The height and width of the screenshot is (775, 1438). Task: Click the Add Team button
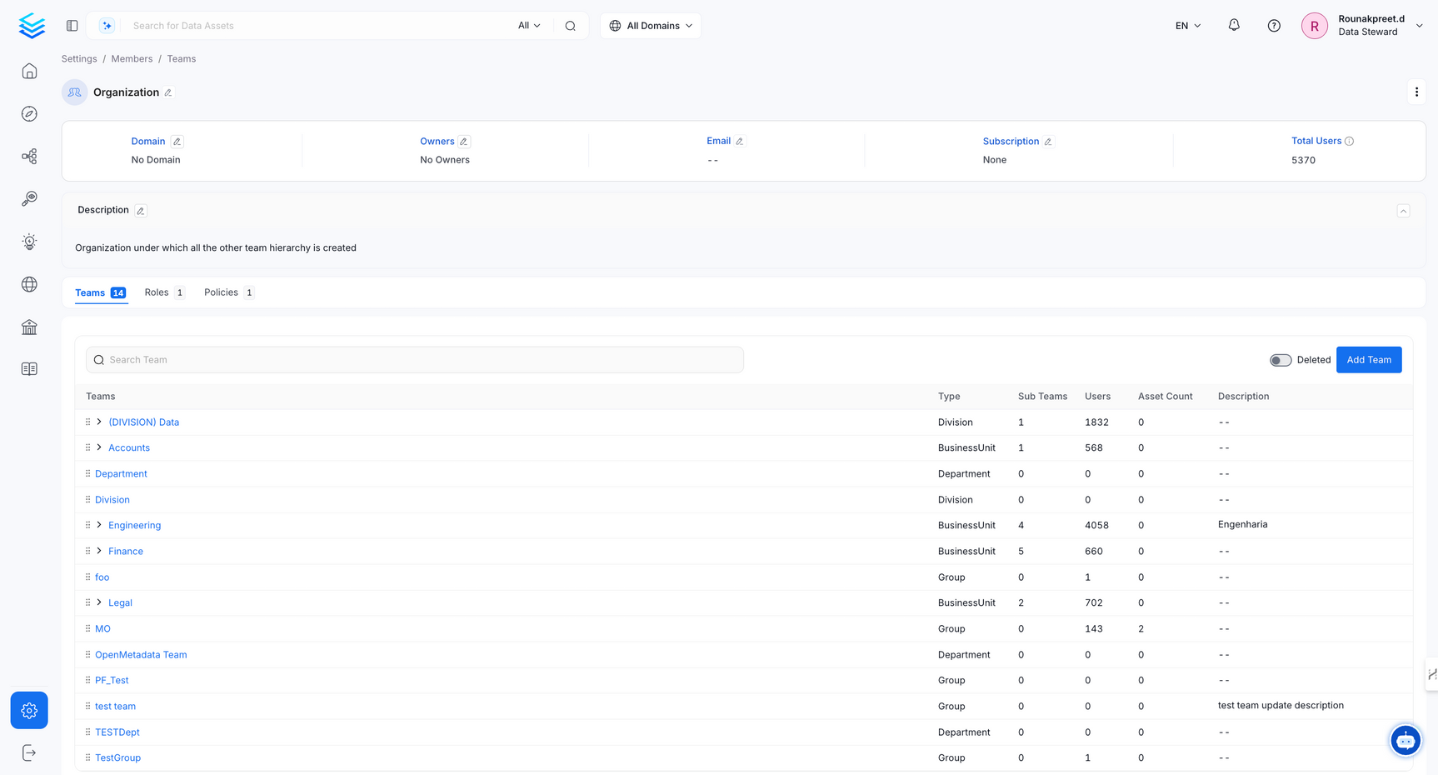1368,360
